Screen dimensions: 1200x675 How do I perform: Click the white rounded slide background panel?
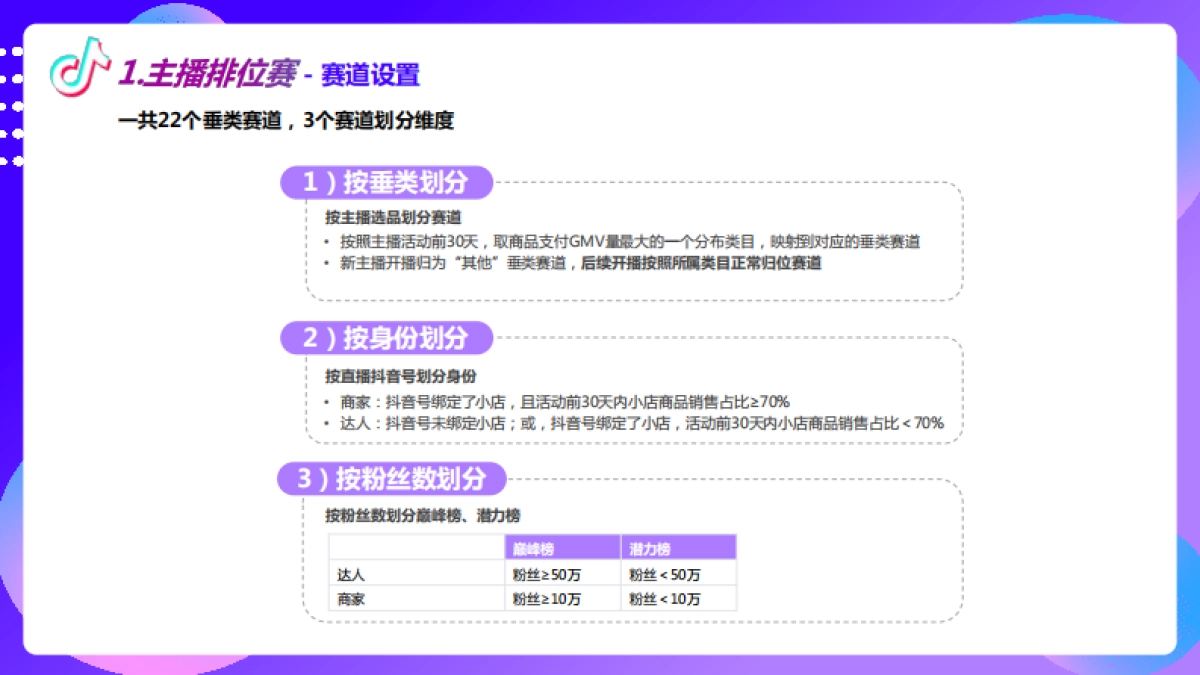click(x=600, y=340)
